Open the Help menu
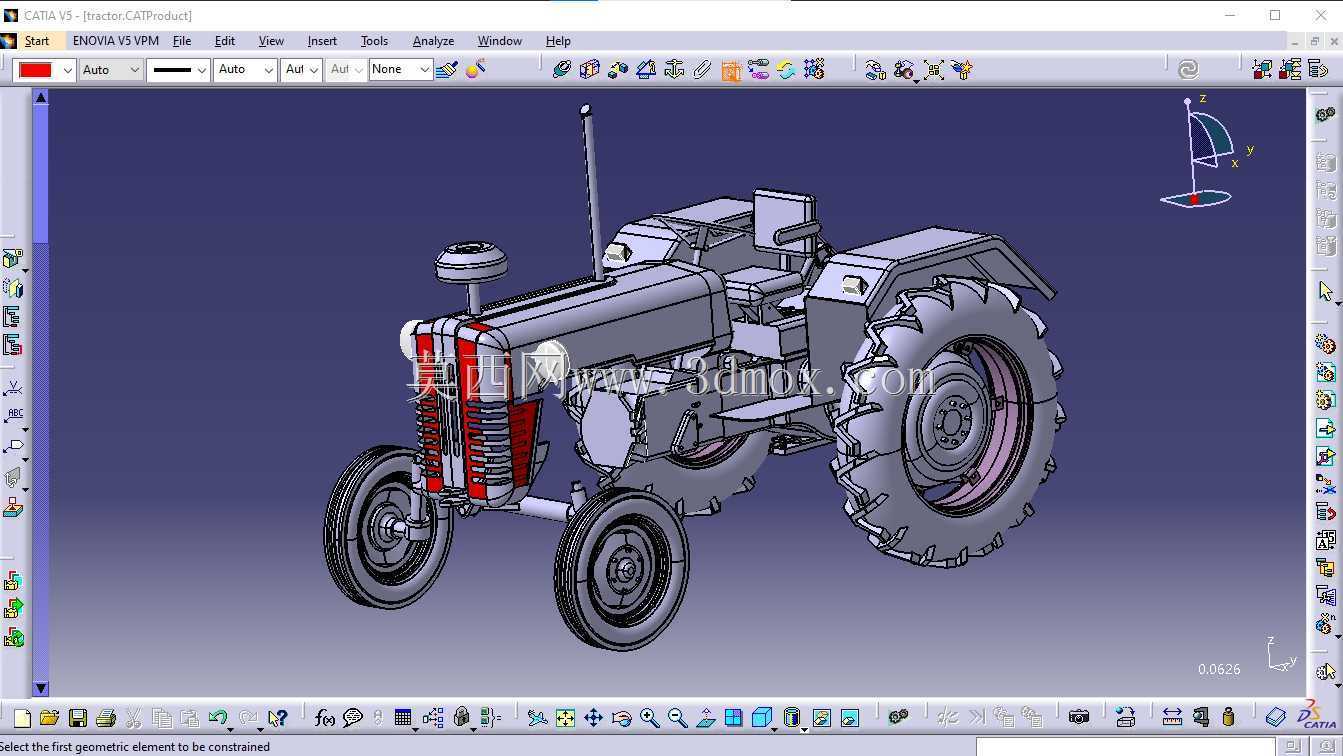Viewport: 1343px width, 756px height. 558,41
